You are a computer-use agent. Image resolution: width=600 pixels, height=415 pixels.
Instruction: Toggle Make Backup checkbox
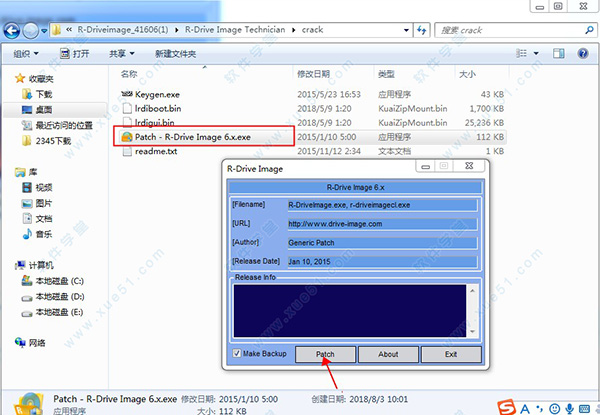tap(237, 353)
